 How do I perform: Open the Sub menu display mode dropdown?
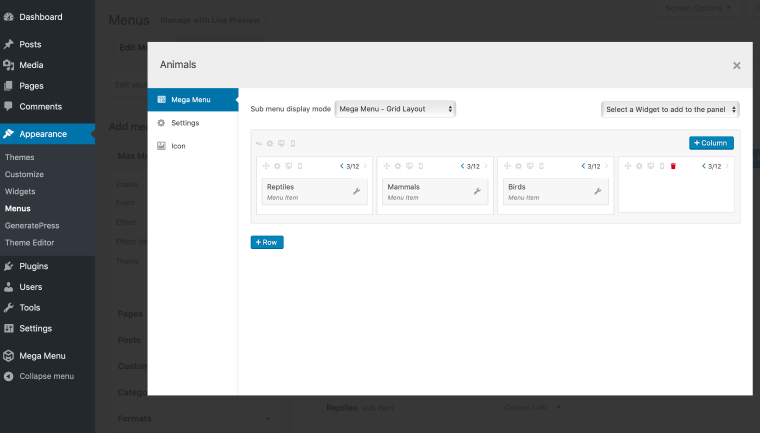(x=395, y=109)
